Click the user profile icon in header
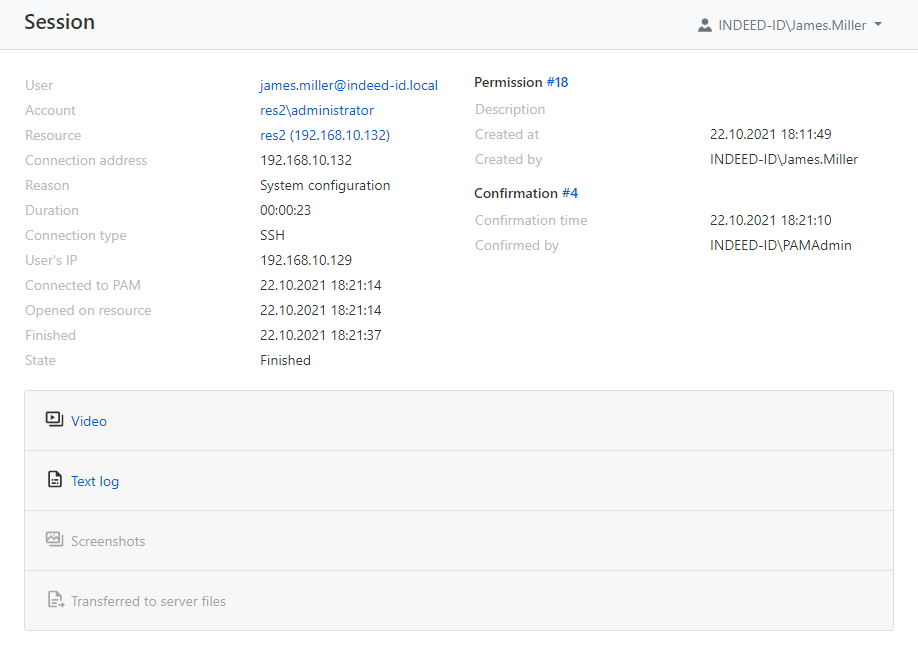918x662 pixels. (x=705, y=25)
